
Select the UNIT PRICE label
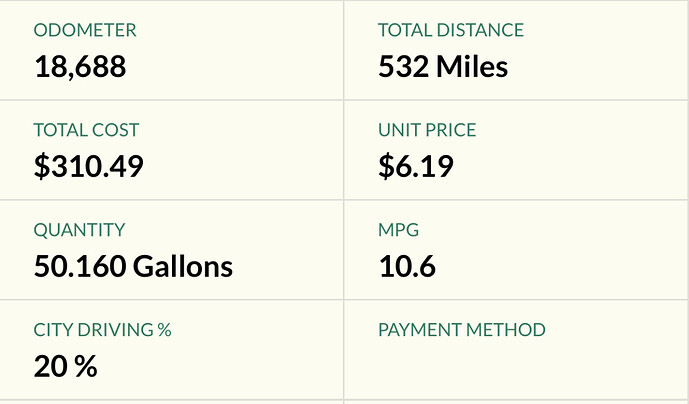click(x=427, y=130)
